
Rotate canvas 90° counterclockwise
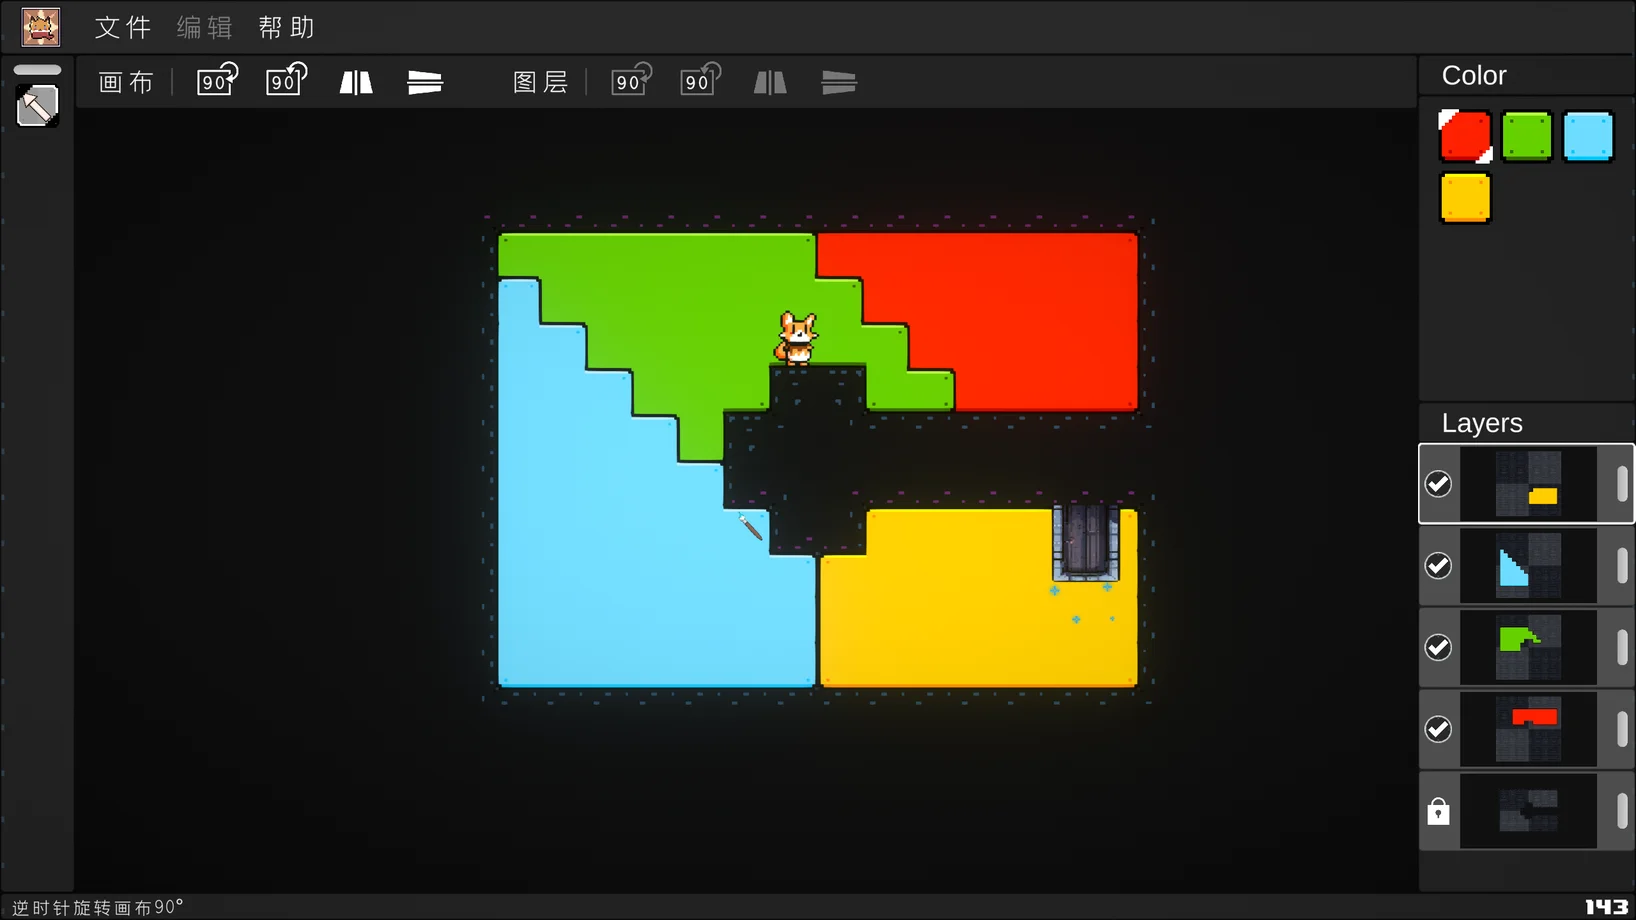286,80
